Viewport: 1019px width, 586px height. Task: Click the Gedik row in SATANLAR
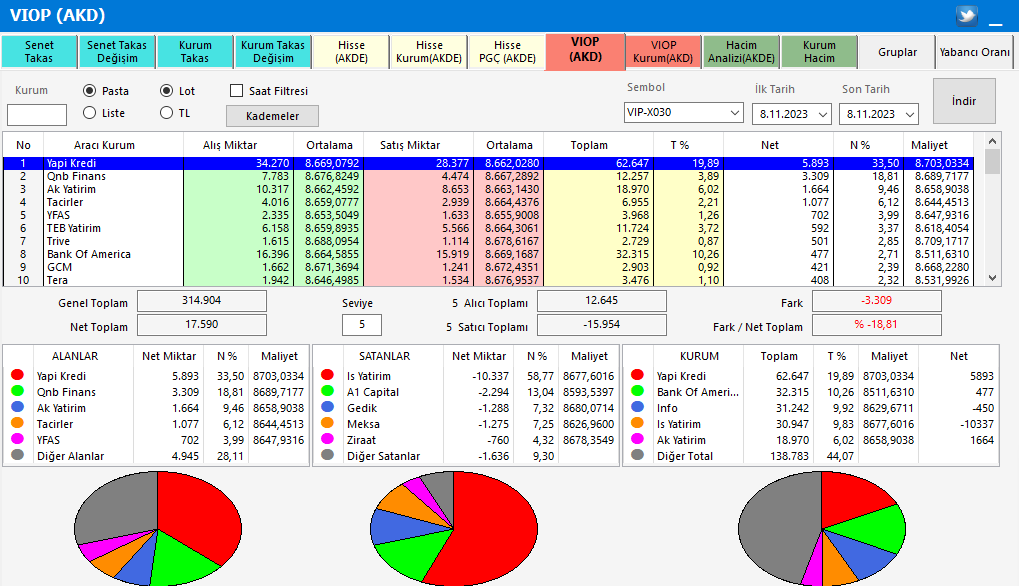(466, 408)
